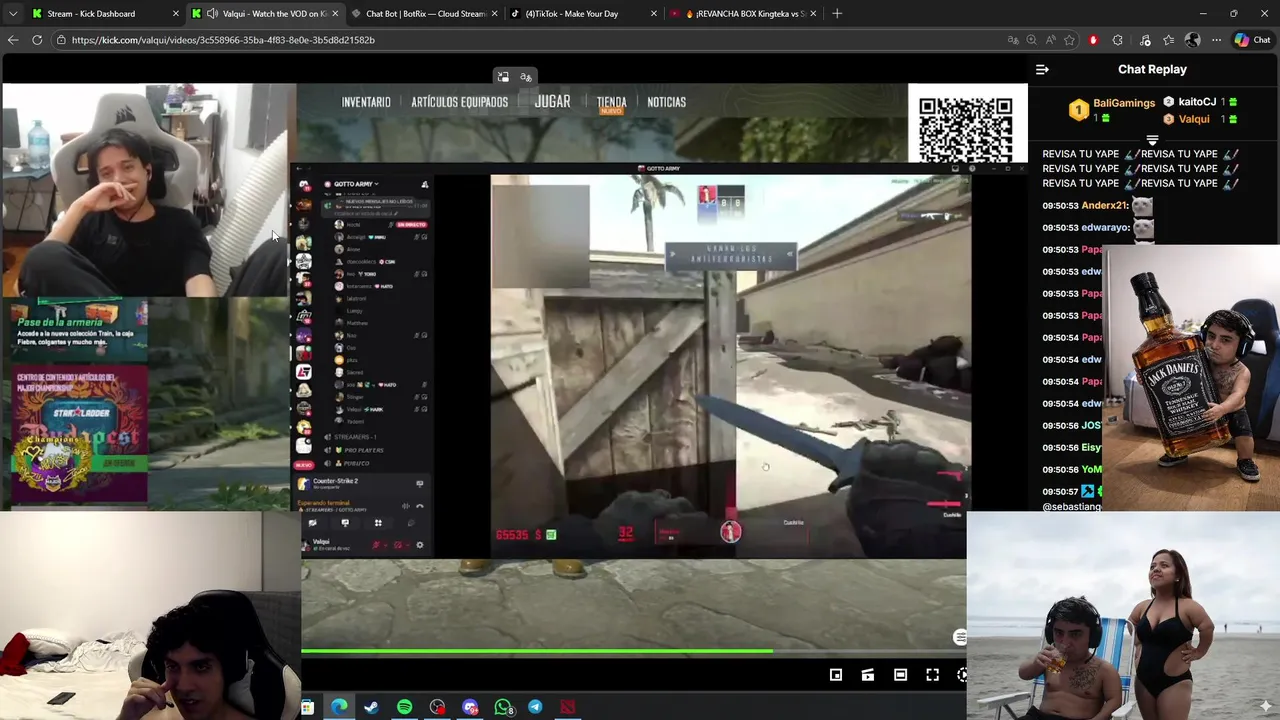The height and width of the screenshot is (720, 1280).
Task: Open Microsoft Store from the taskbar
Action: pos(307,707)
